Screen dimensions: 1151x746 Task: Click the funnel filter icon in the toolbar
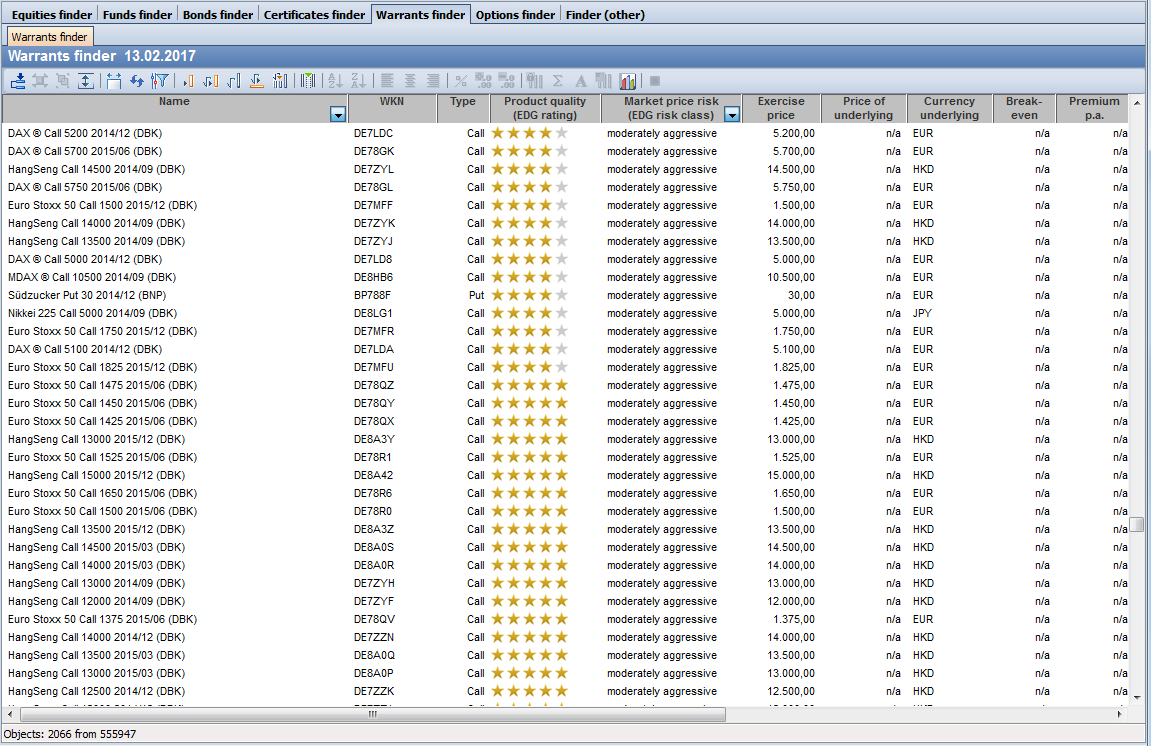(160, 81)
